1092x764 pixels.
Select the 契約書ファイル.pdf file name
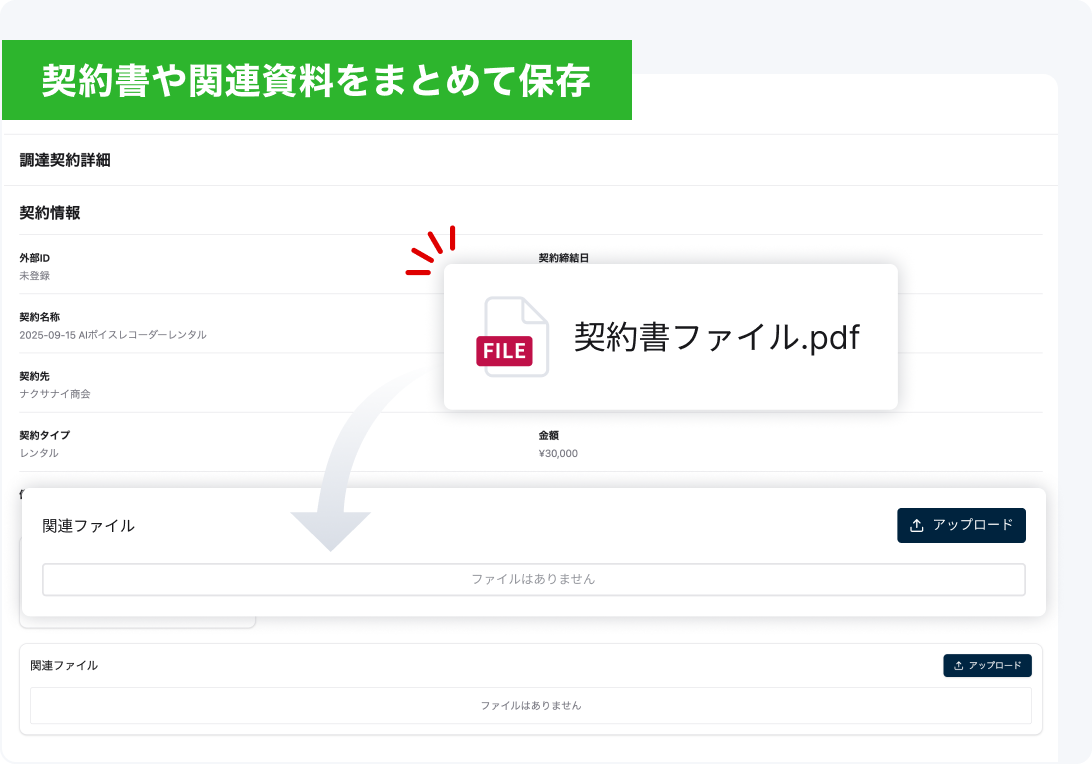coord(716,337)
